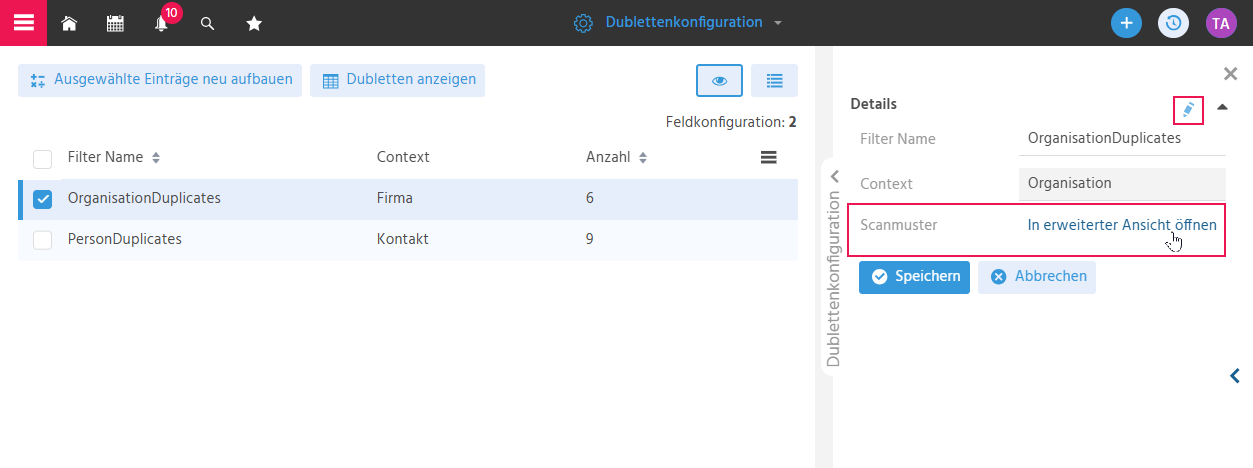Click the Kontakt context cell
This screenshot has height=468, width=1253.
click(x=402, y=239)
